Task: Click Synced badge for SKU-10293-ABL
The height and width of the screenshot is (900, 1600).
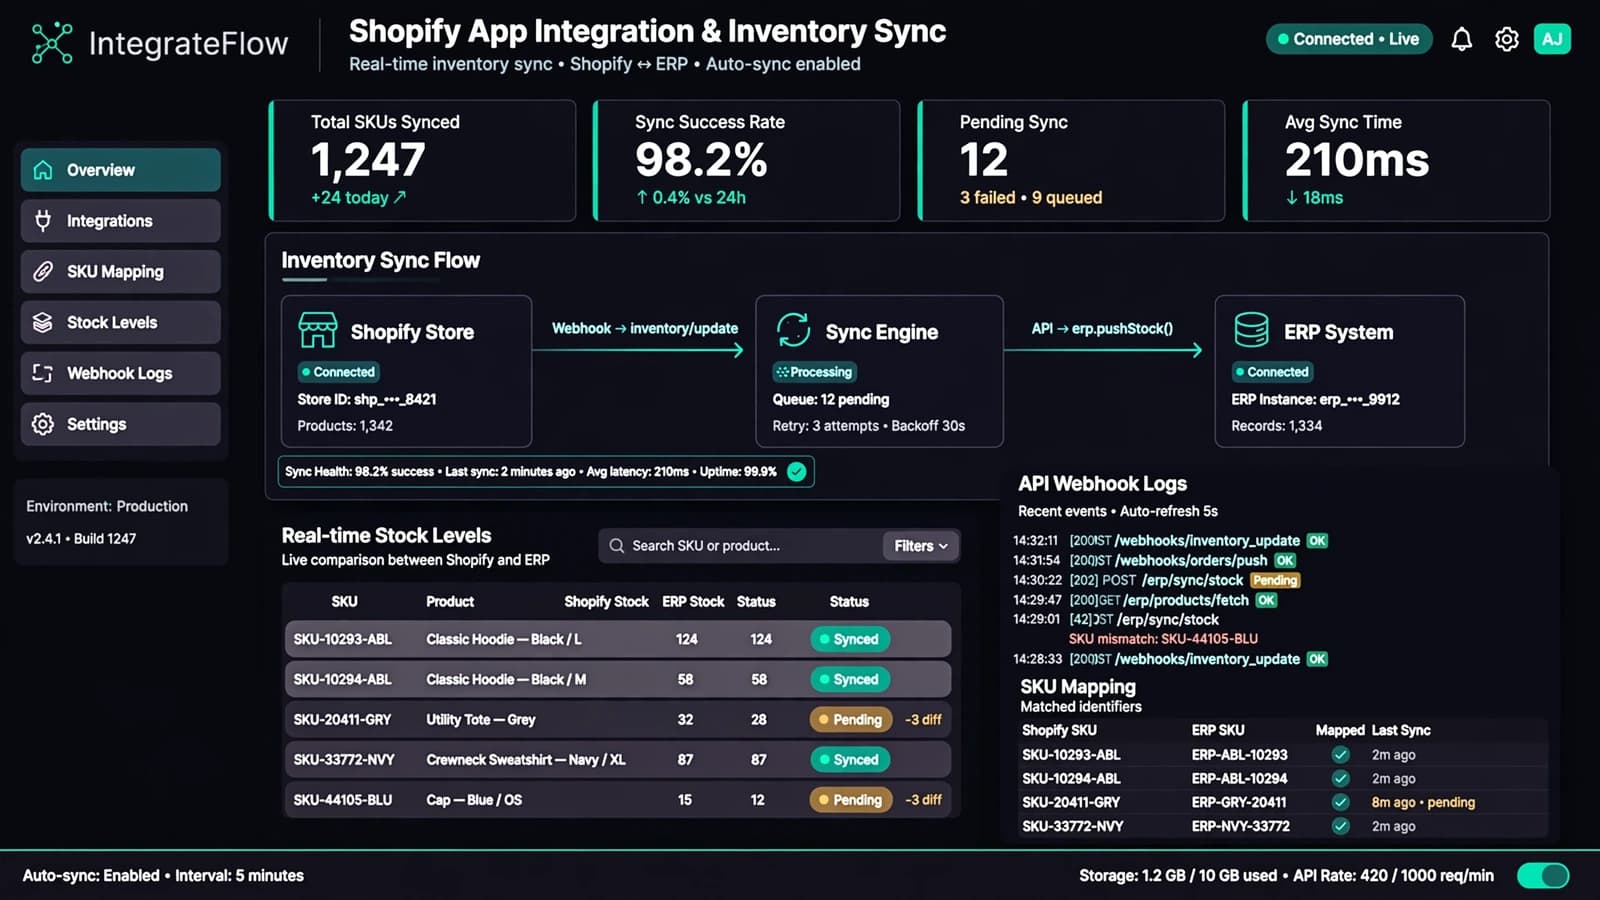Action: [850, 639]
